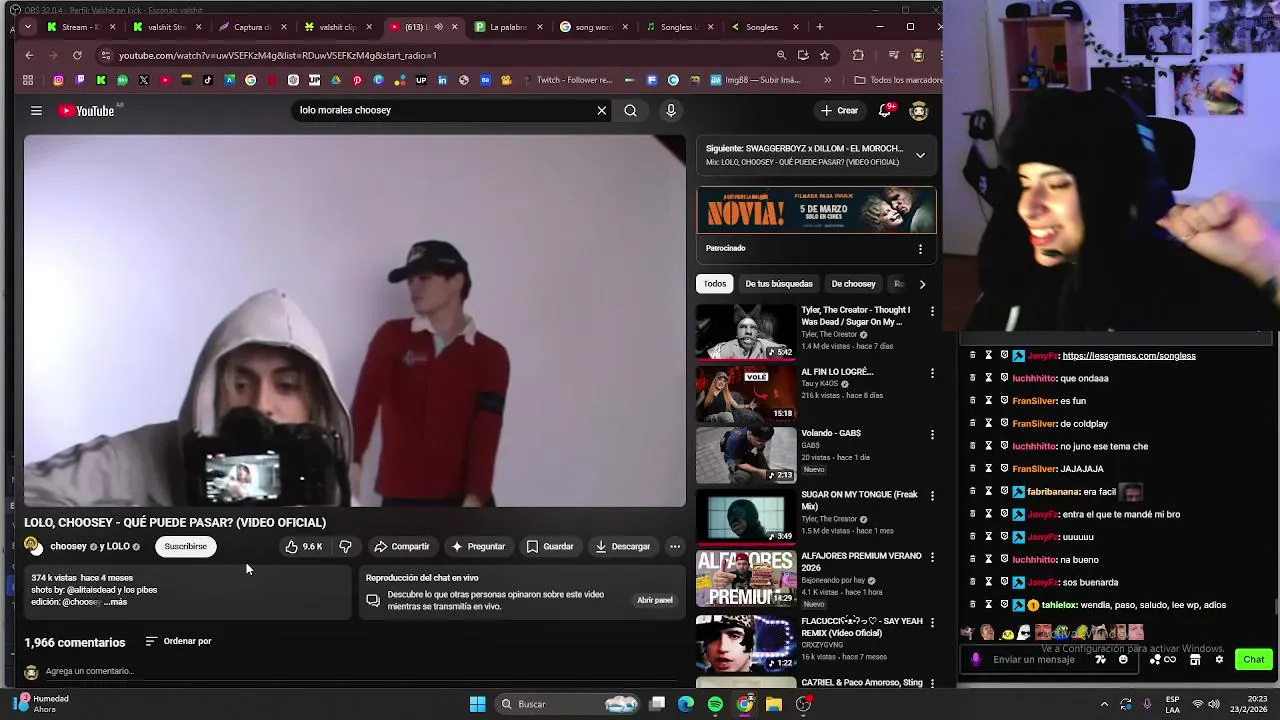The image size is (1280, 720).
Task: Show next filter chips with right arrow
Action: [922, 284]
